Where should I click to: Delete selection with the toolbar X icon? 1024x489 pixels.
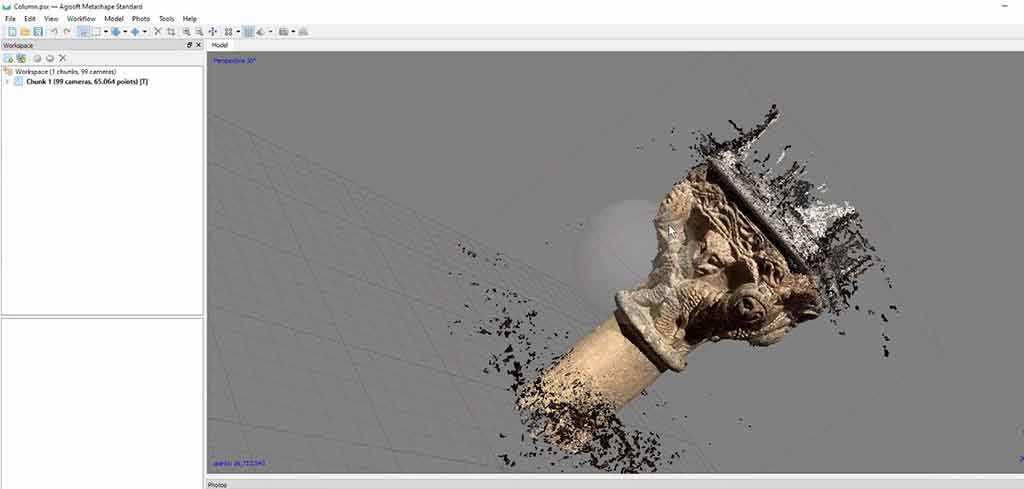click(157, 32)
